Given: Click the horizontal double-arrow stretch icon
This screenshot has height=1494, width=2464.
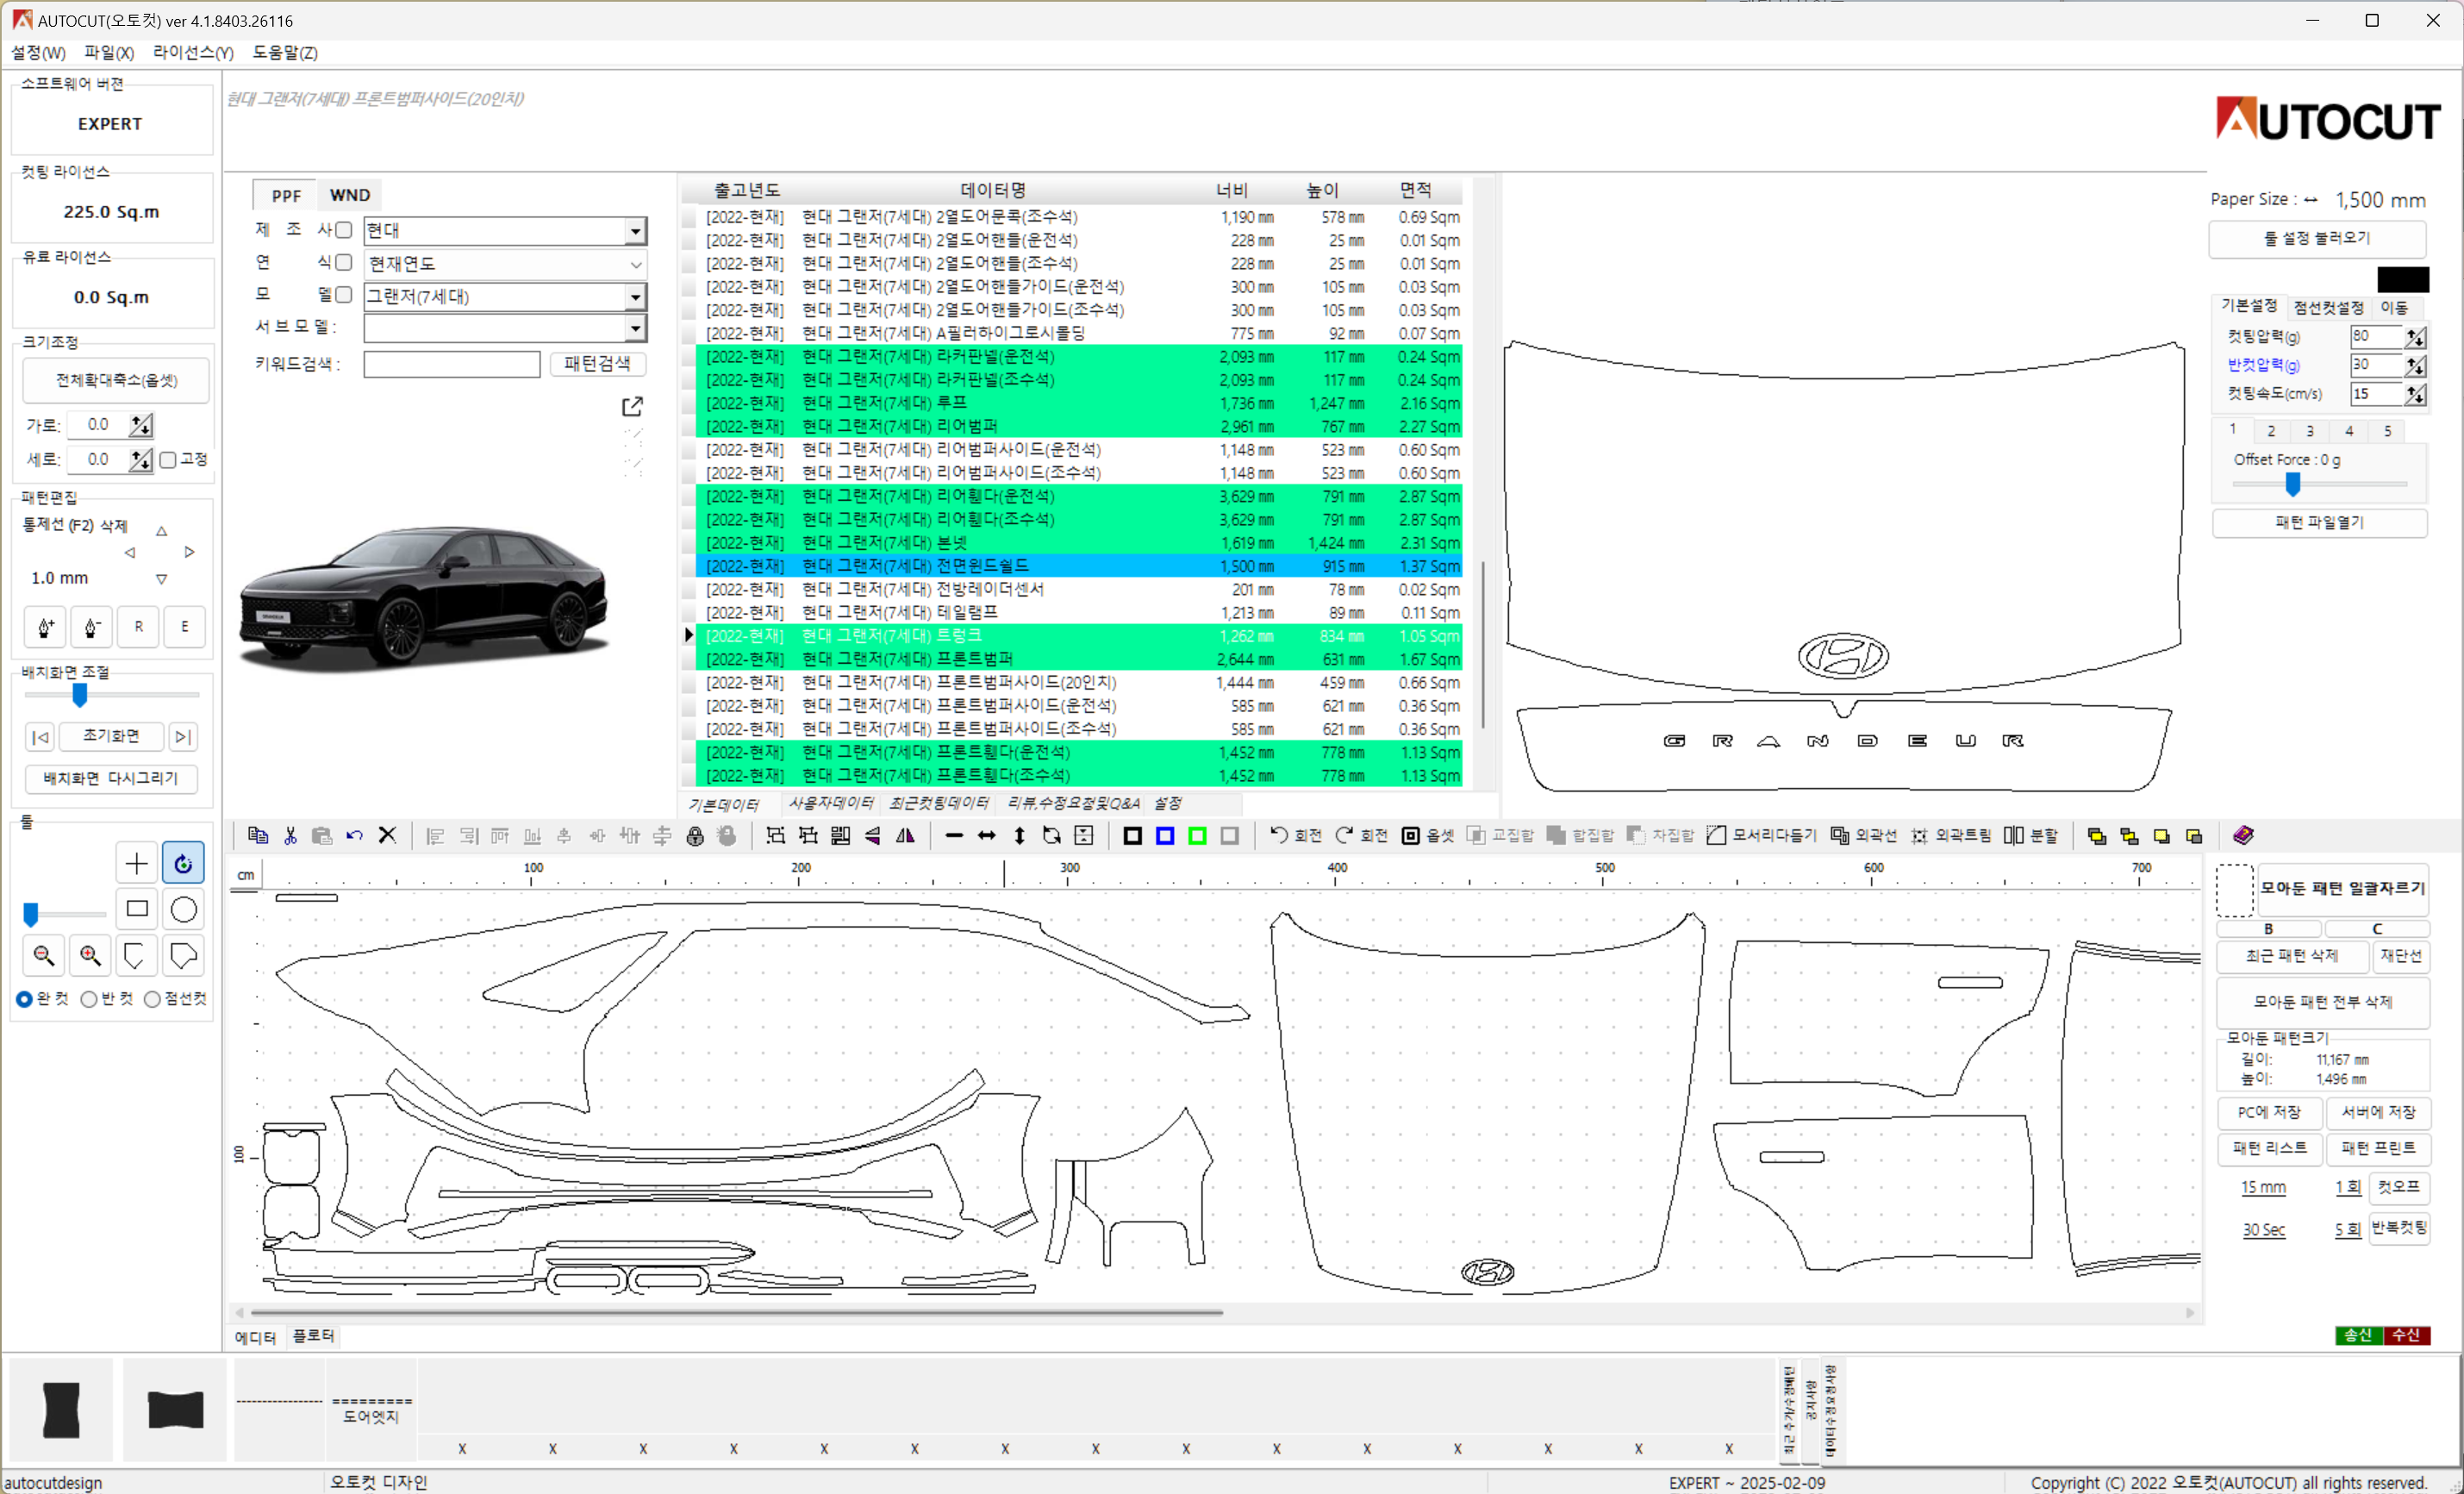Looking at the screenshot, I should 987,835.
